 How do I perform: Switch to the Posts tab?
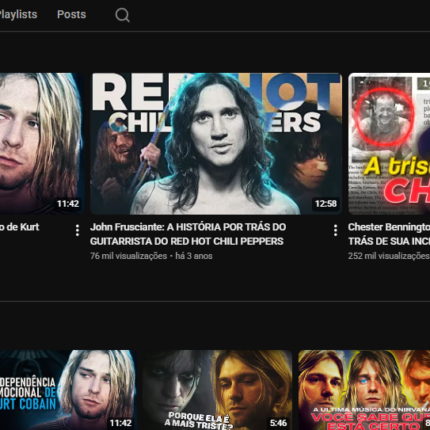(x=71, y=15)
